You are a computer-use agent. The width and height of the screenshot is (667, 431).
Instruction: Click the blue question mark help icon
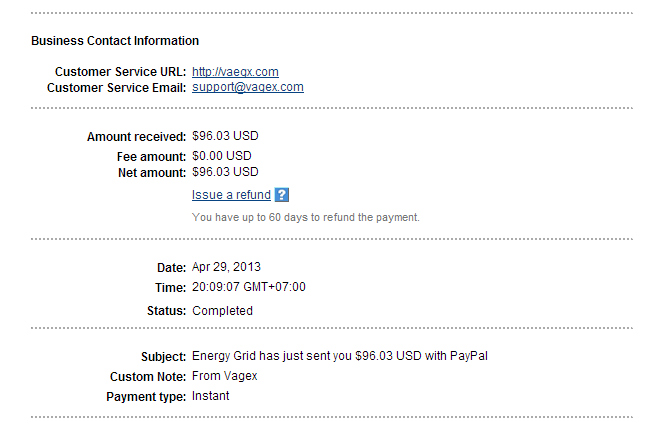point(282,195)
